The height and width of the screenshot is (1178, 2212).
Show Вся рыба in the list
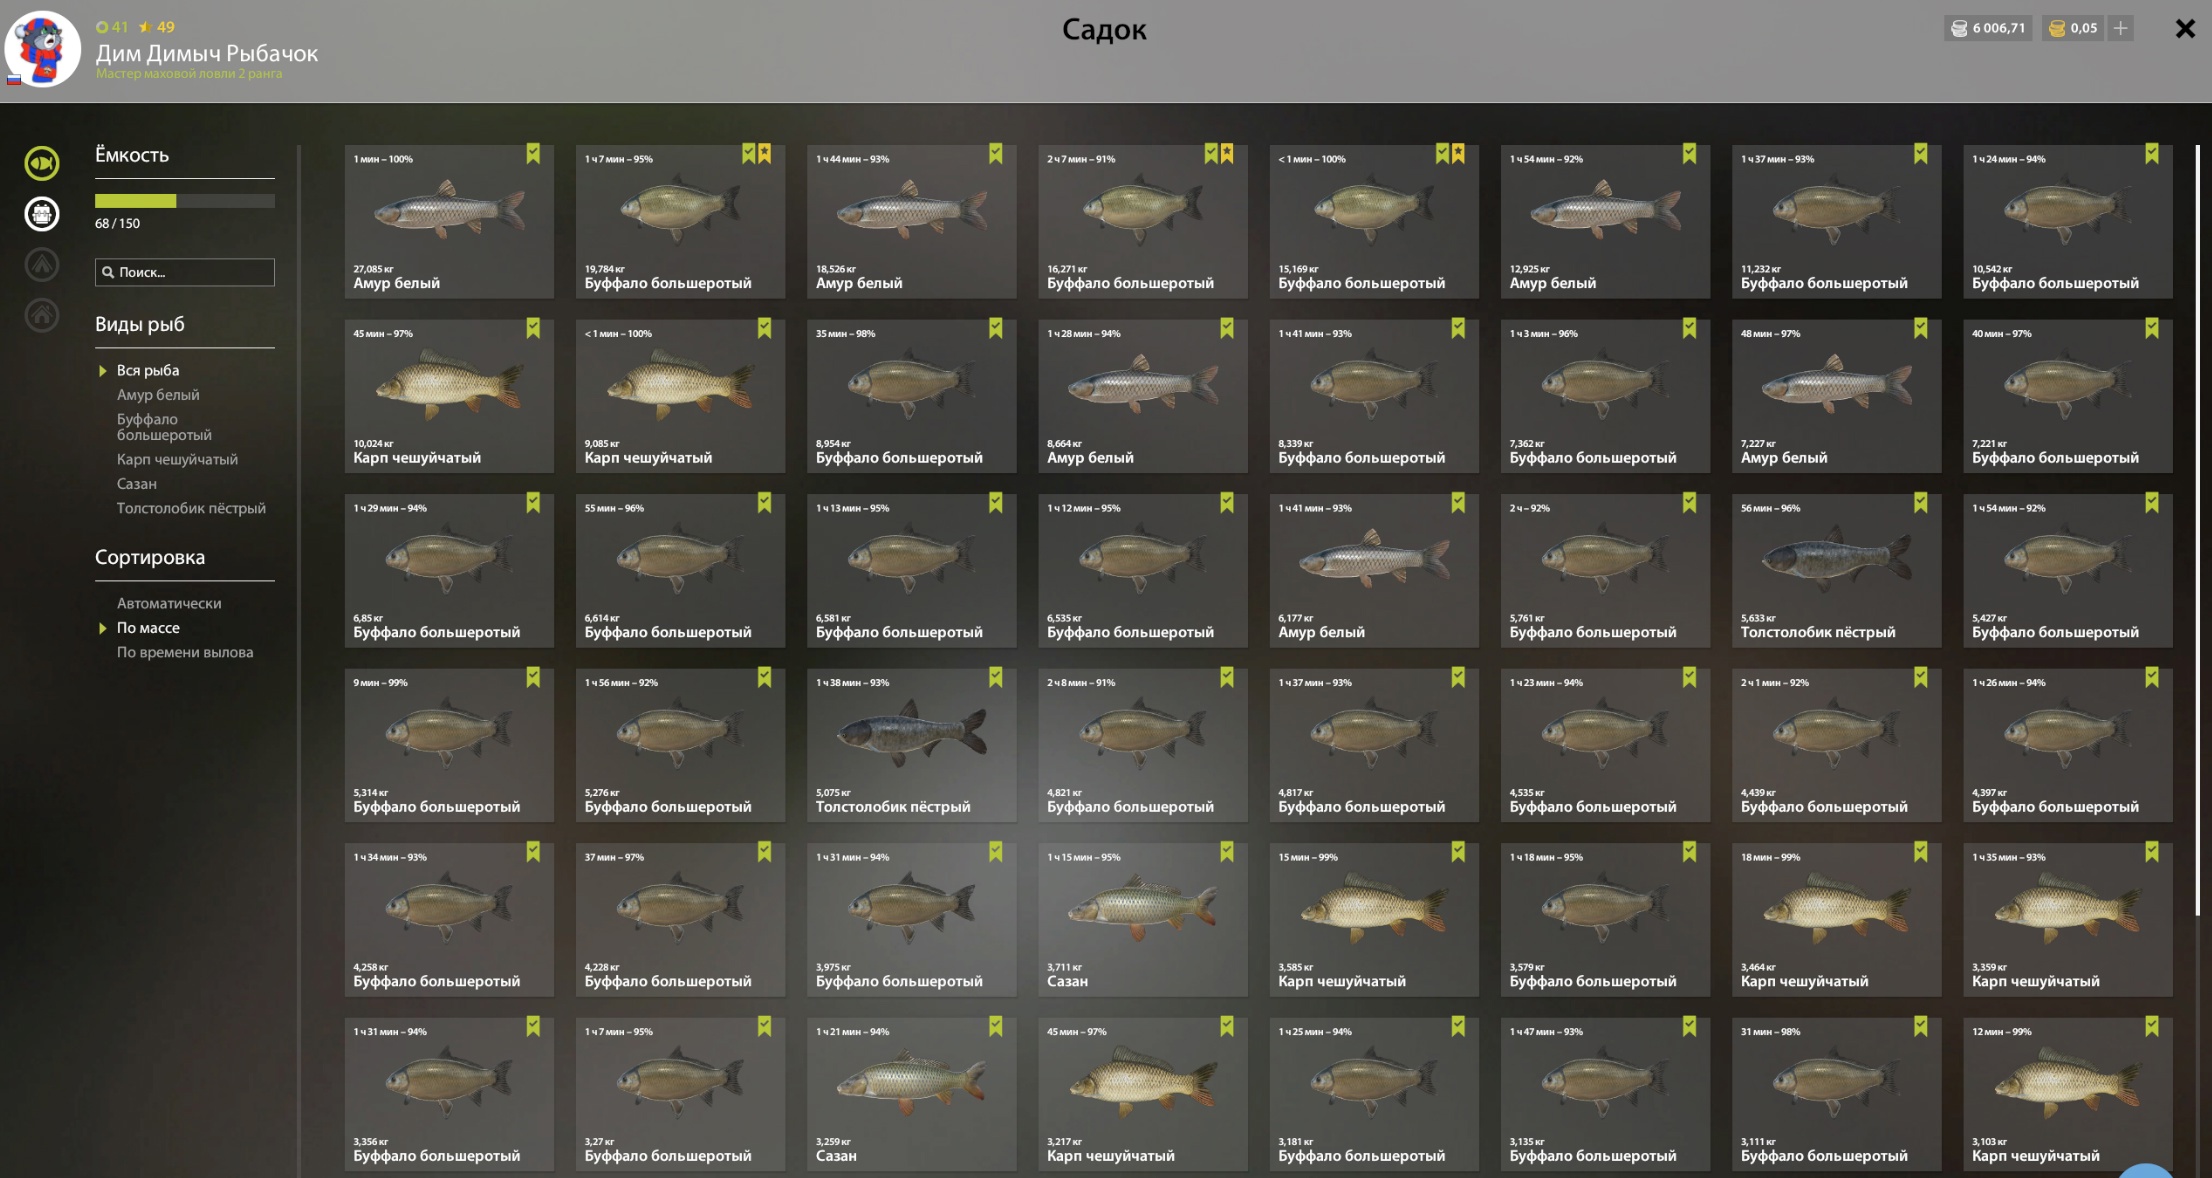[x=148, y=370]
